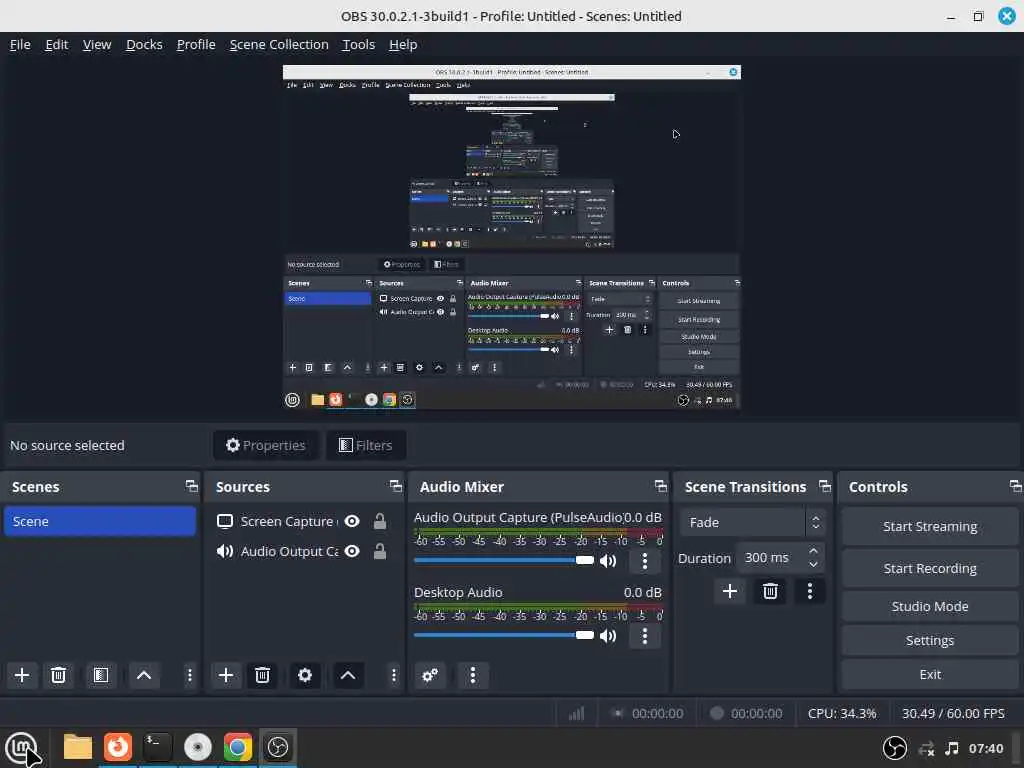Add a new source with plus icon
The width and height of the screenshot is (1024, 768).
pos(225,675)
